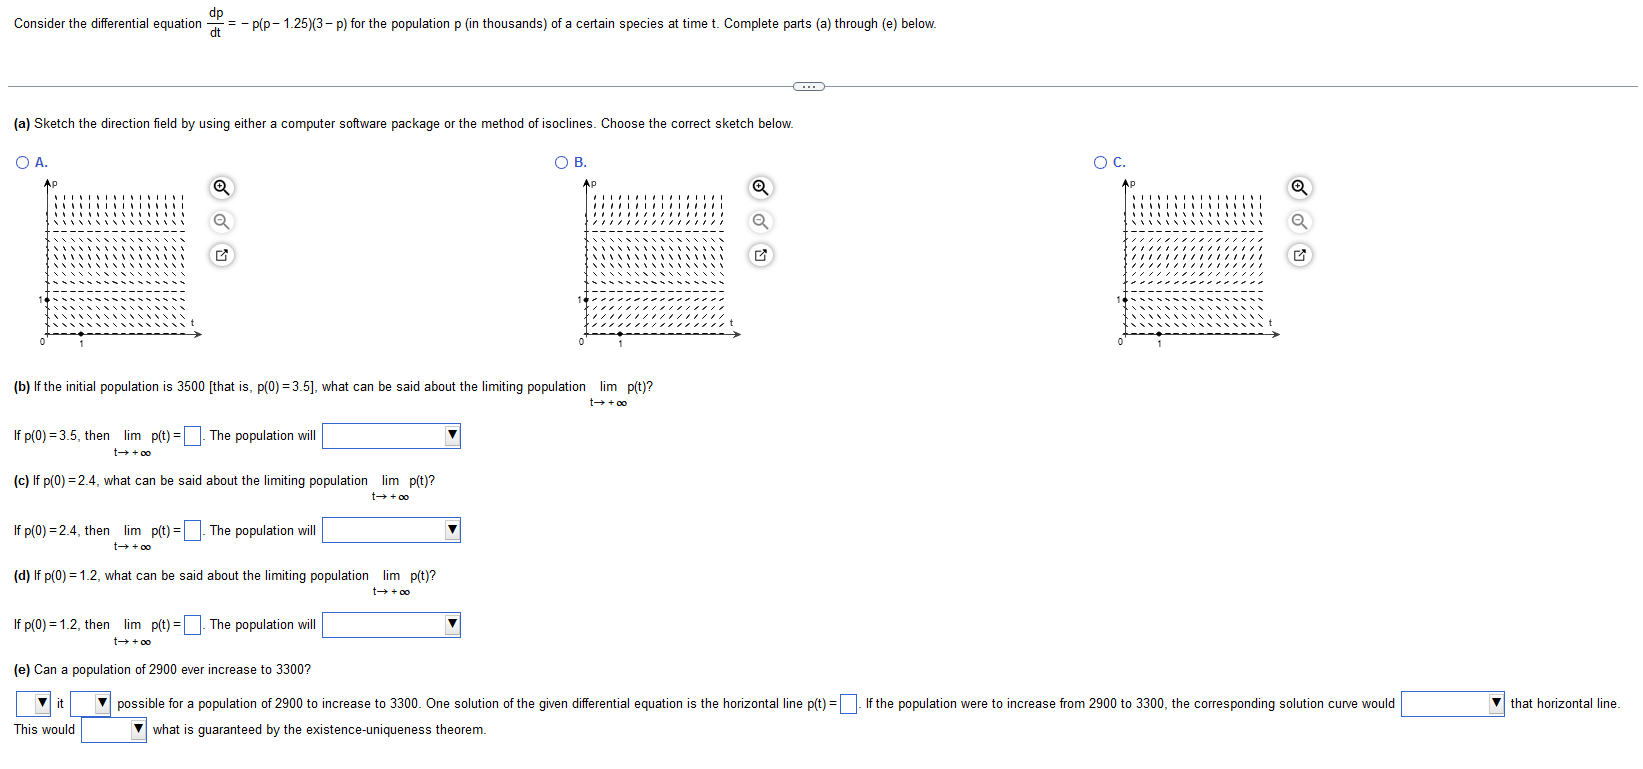The width and height of the screenshot is (1643, 769).
Task: Open graph C in a larger window
Action: [x=1298, y=255]
